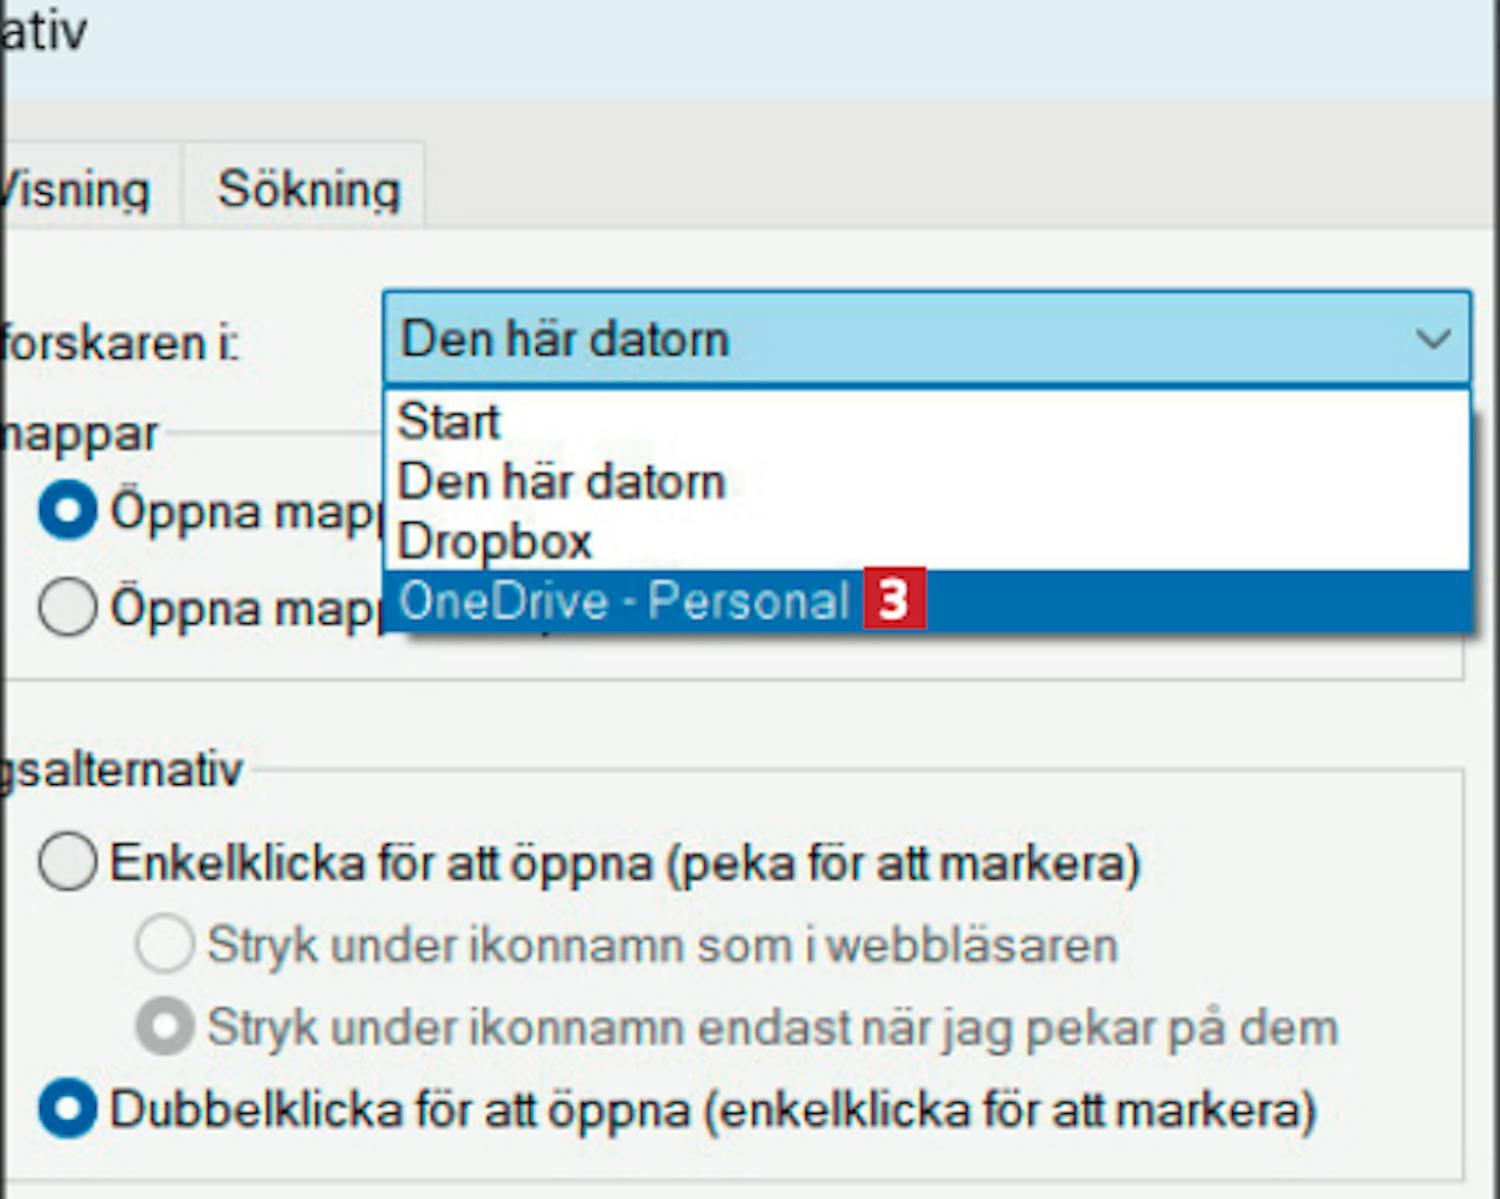1500x1199 pixels.
Task: Click the chevron arrow of the combo box
Action: [x=1432, y=339]
